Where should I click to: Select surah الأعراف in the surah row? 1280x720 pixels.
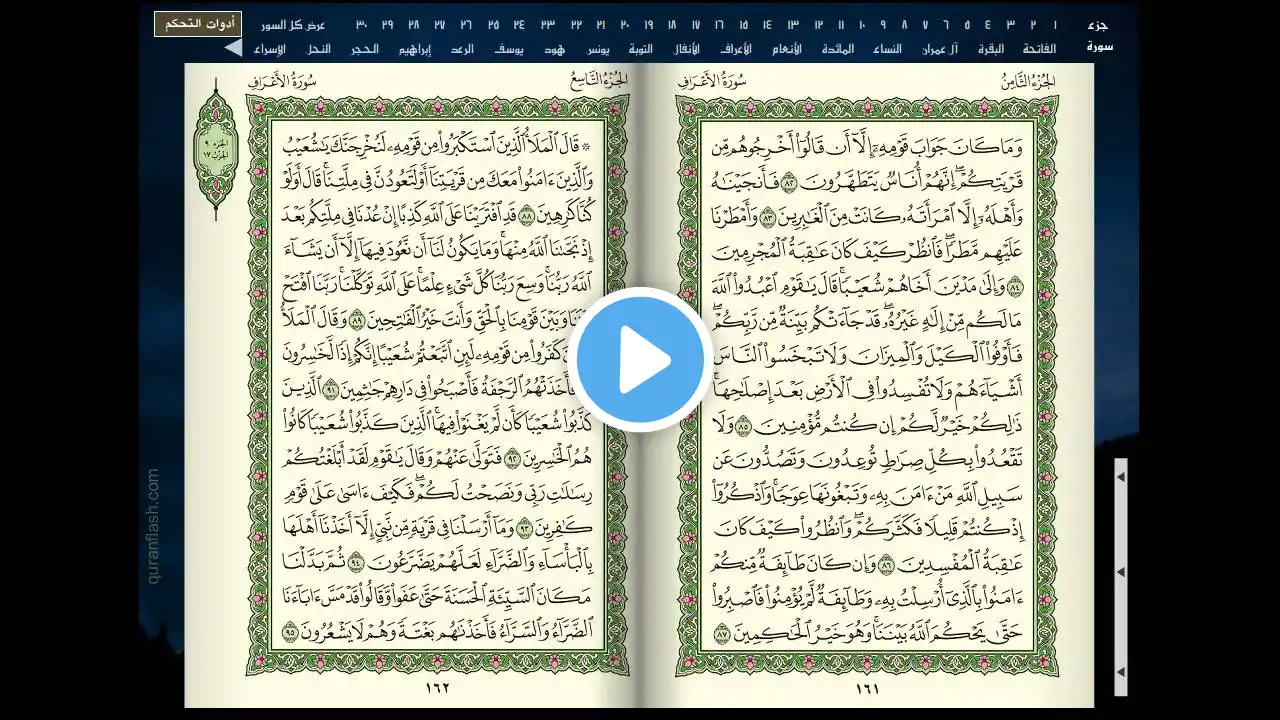coord(736,48)
